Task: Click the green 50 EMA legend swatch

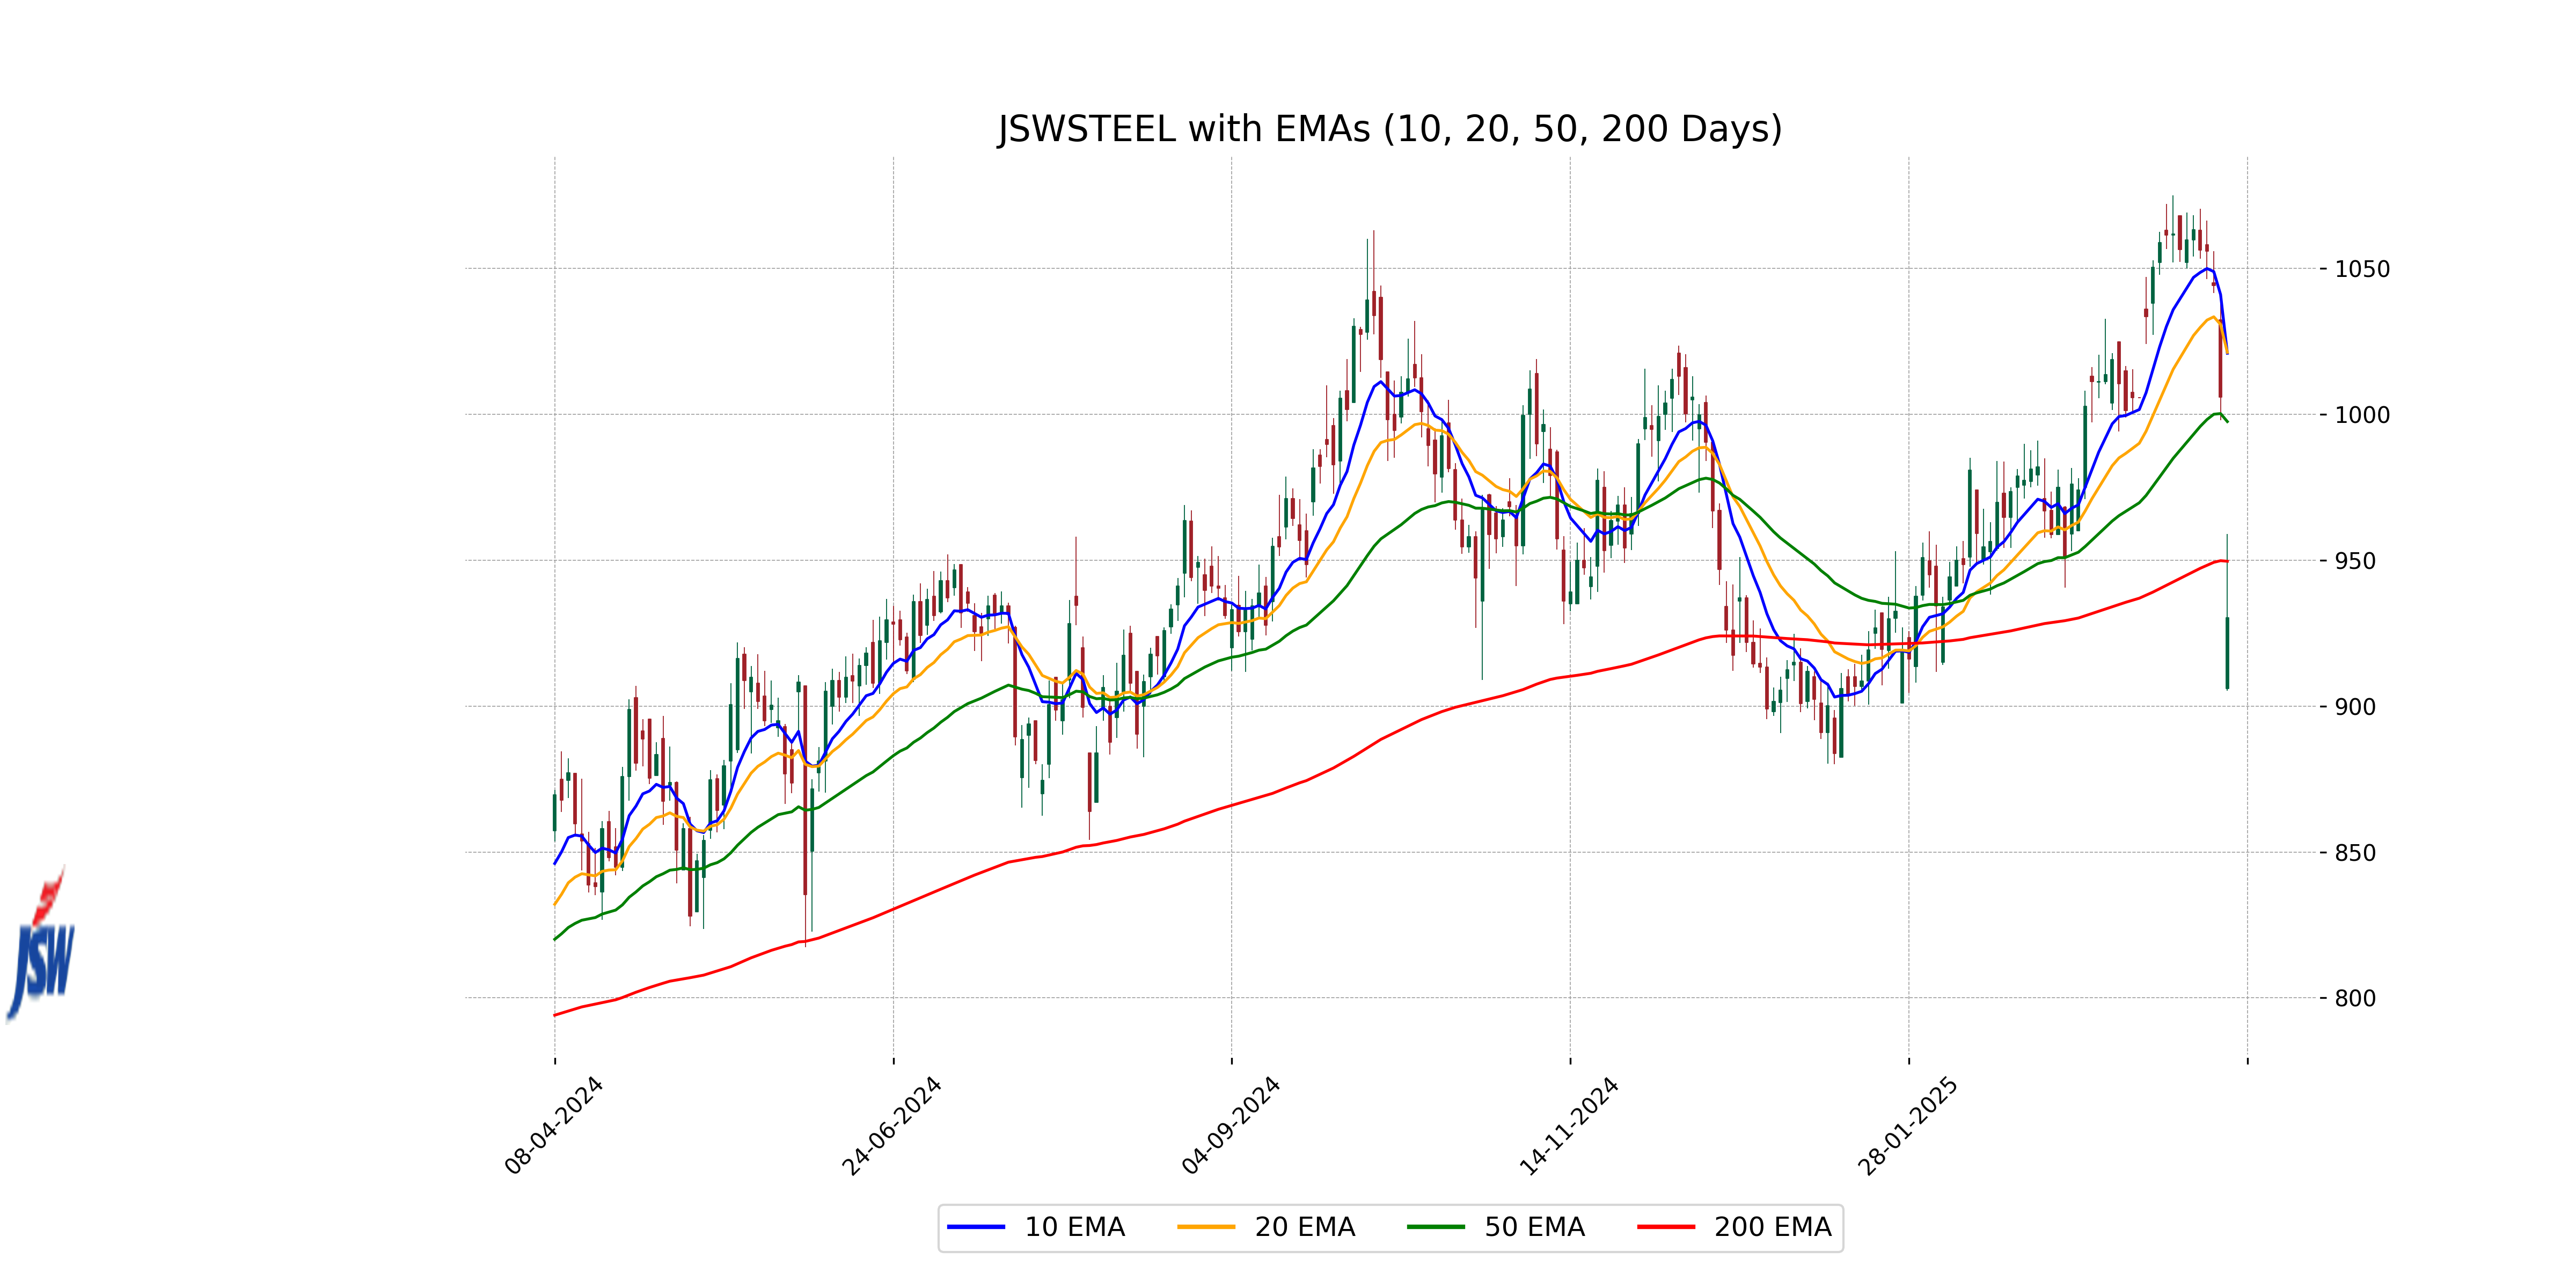Action: [x=1435, y=1227]
